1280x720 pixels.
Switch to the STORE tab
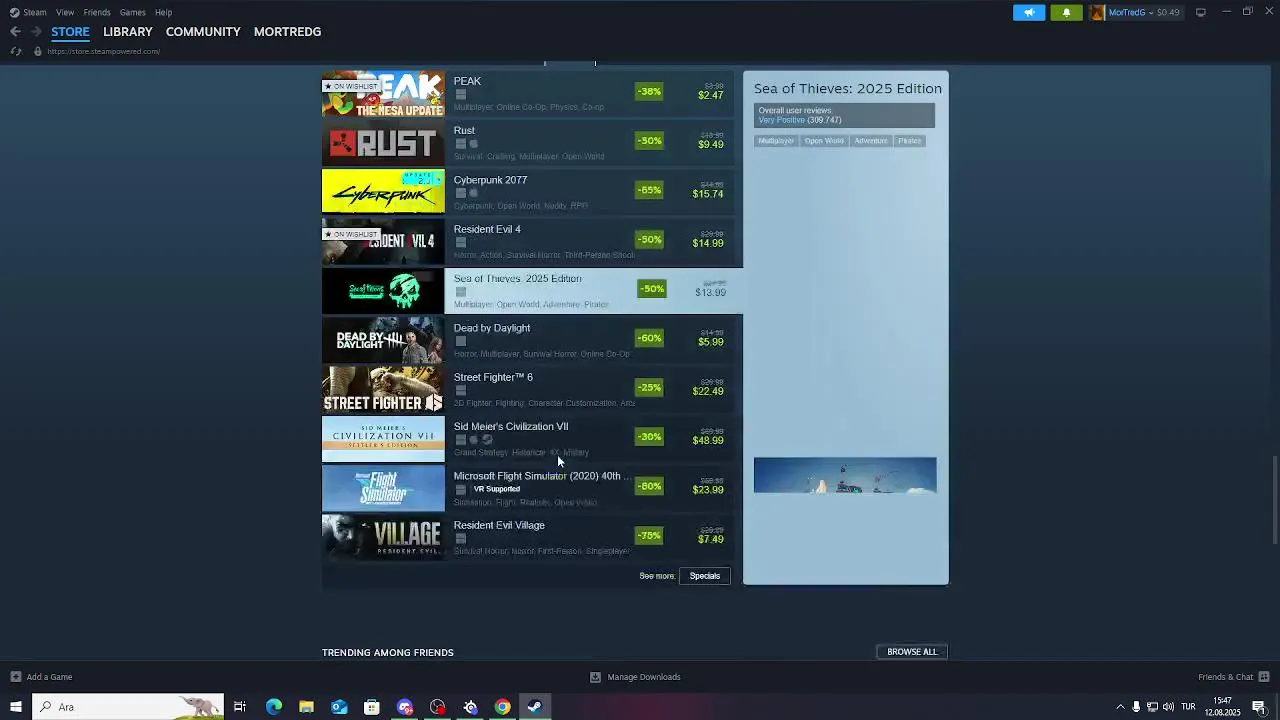click(70, 32)
